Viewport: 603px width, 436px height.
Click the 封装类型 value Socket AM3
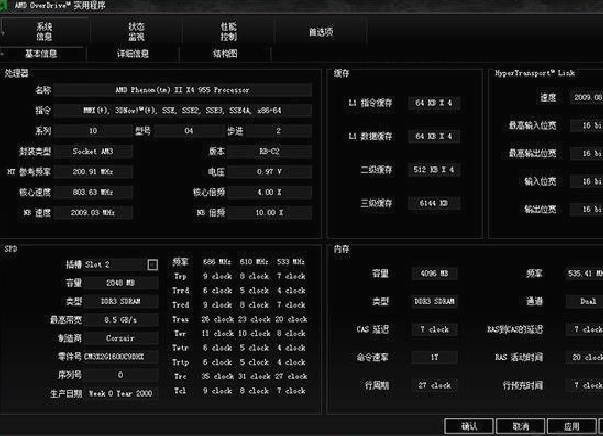pyautogui.click(x=93, y=151)
